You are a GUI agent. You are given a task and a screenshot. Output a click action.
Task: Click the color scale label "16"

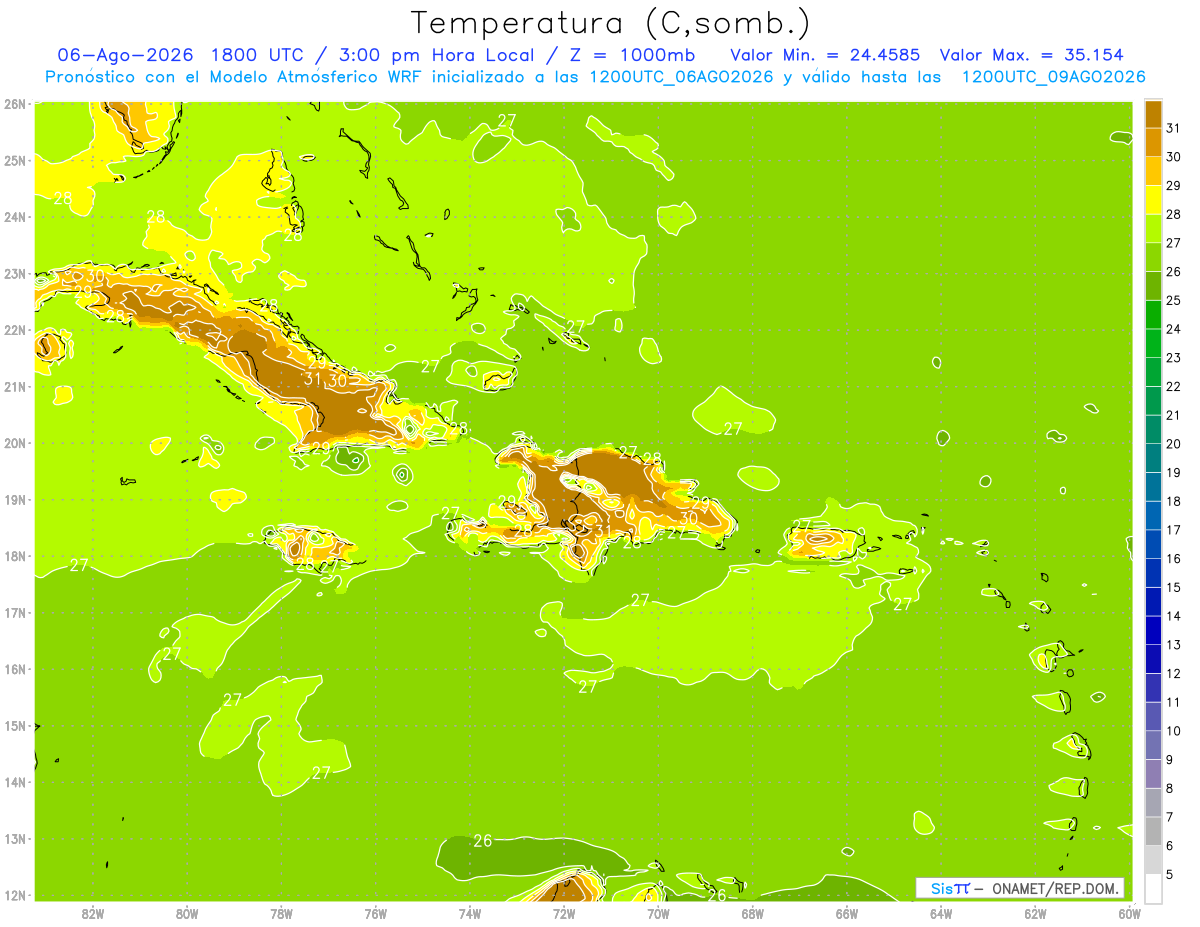click(1173, 559)
